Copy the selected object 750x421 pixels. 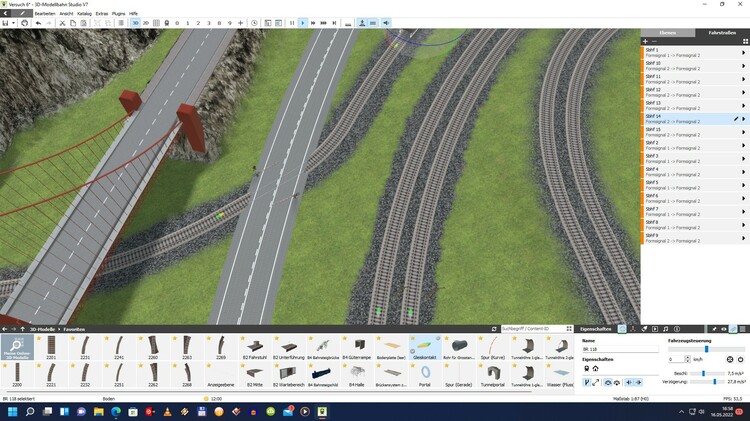73,23
